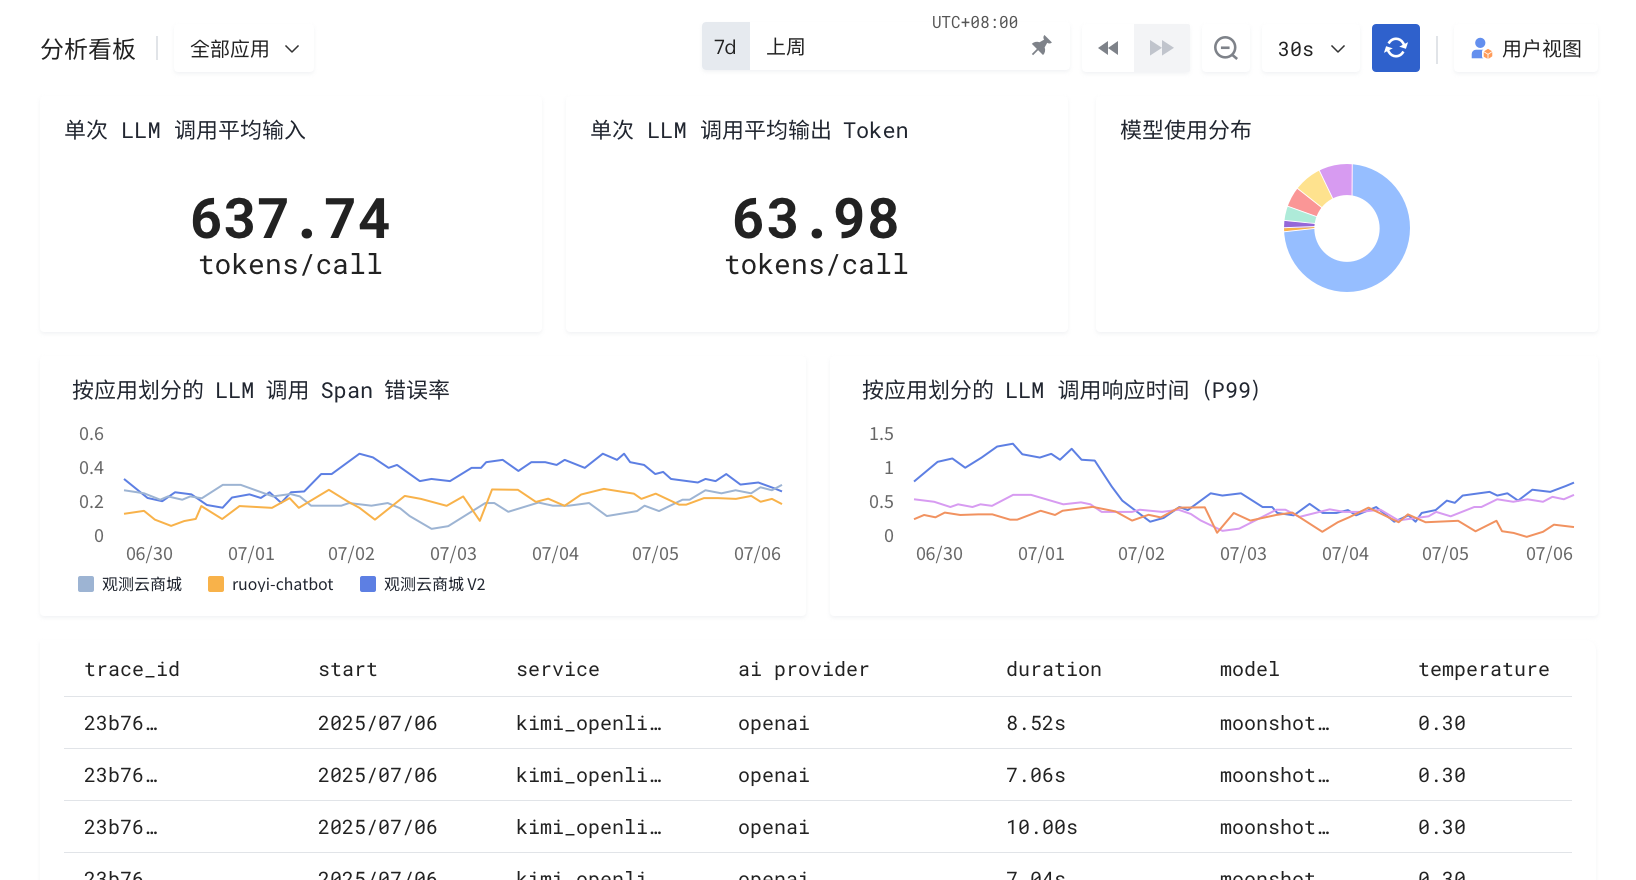The image size is (1636, 880).
Task: Toggle ruoyi-chatbot legend series
Action: click(x=270, y=584)
